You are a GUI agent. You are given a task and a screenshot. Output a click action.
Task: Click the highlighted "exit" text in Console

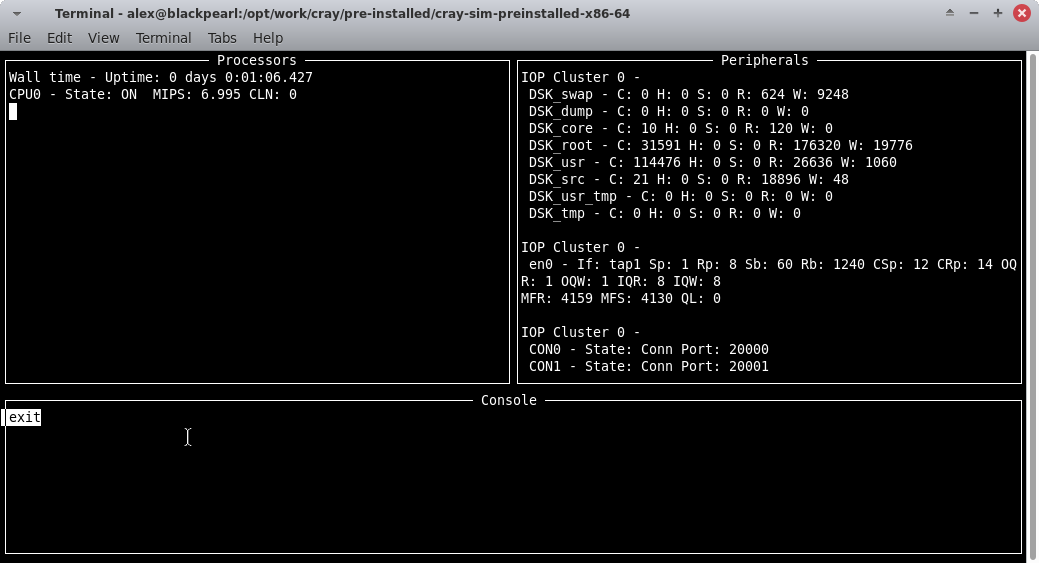click(24, 417)
